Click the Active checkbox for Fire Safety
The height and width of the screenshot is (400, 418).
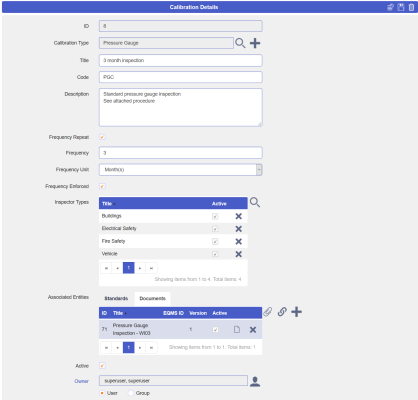[x=215, y=242]
